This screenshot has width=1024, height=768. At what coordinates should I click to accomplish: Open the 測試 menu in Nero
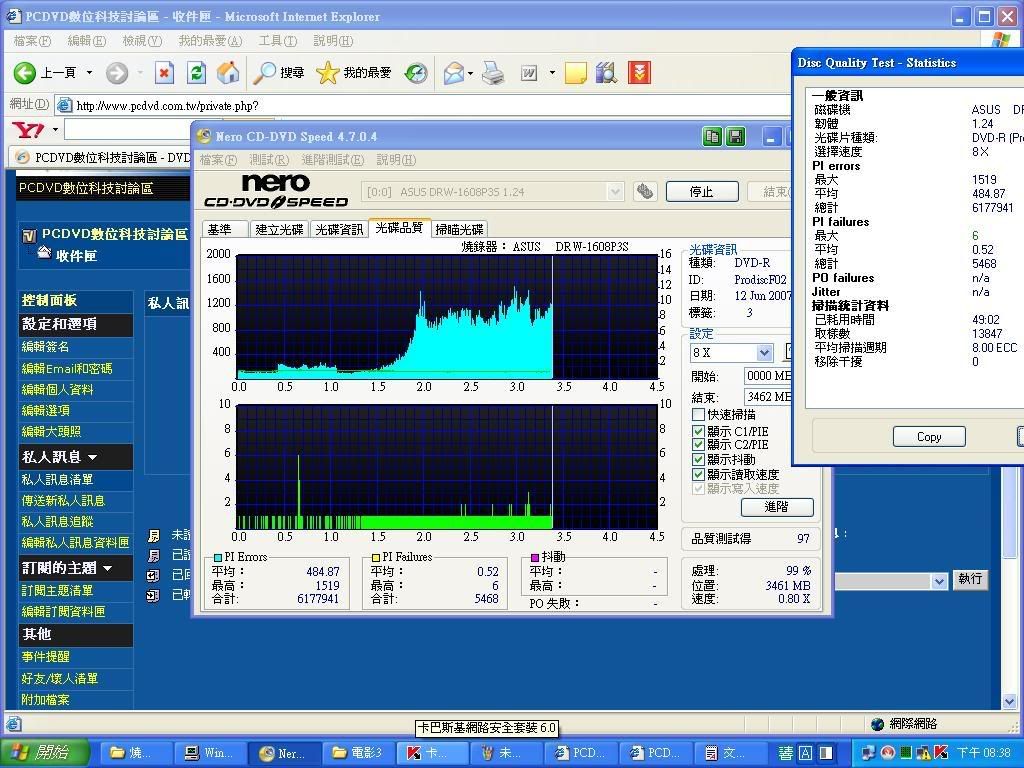pos(269,160)
